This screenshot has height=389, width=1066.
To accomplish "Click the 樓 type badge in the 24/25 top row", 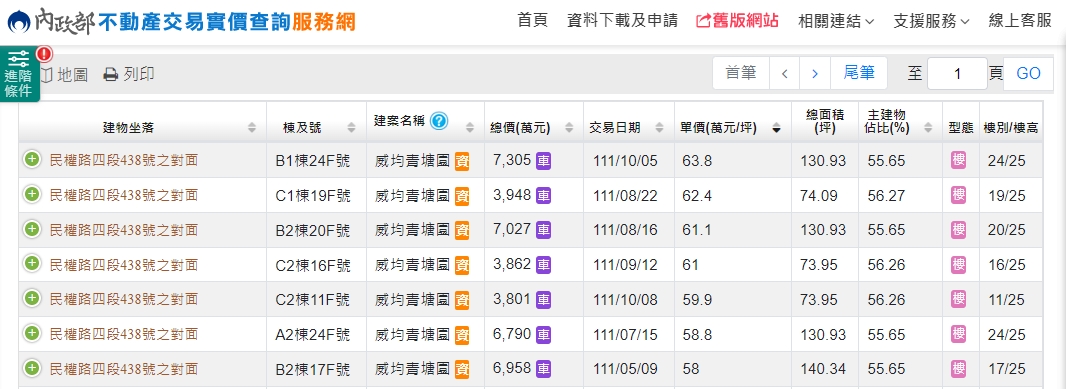I will [x=959, y=160].
